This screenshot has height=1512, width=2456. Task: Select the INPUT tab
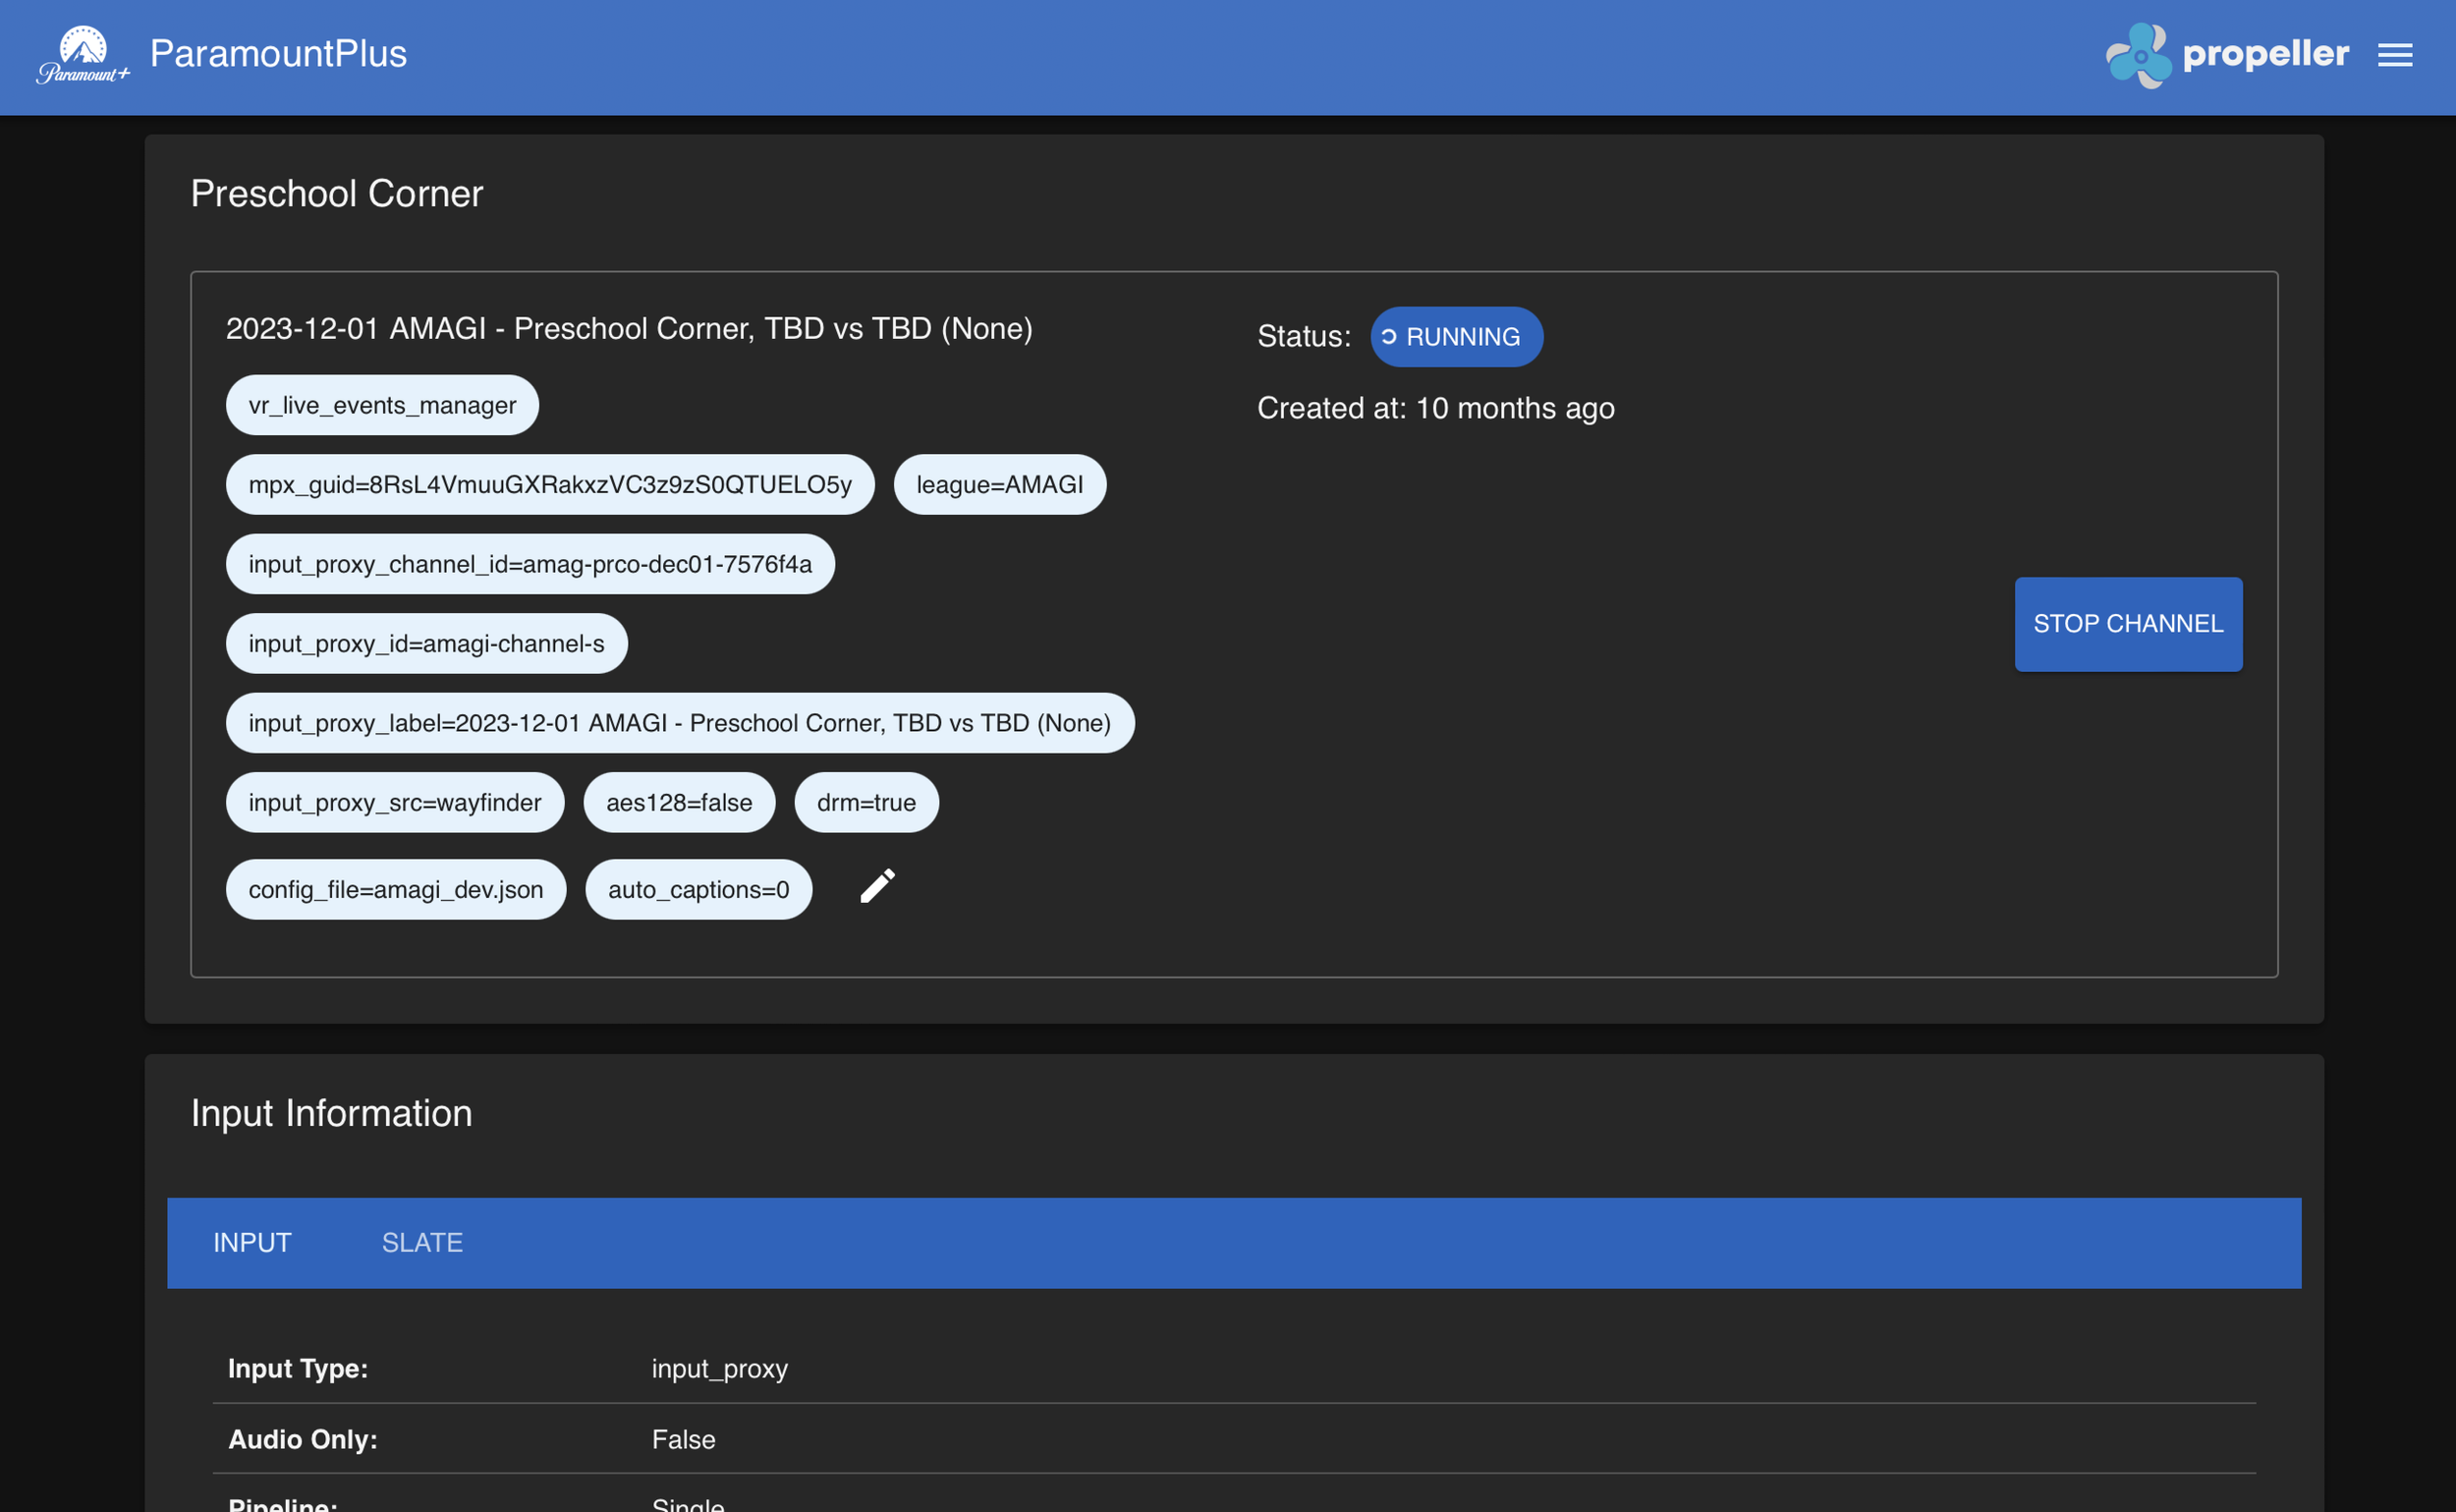(x=252, y=1242)
